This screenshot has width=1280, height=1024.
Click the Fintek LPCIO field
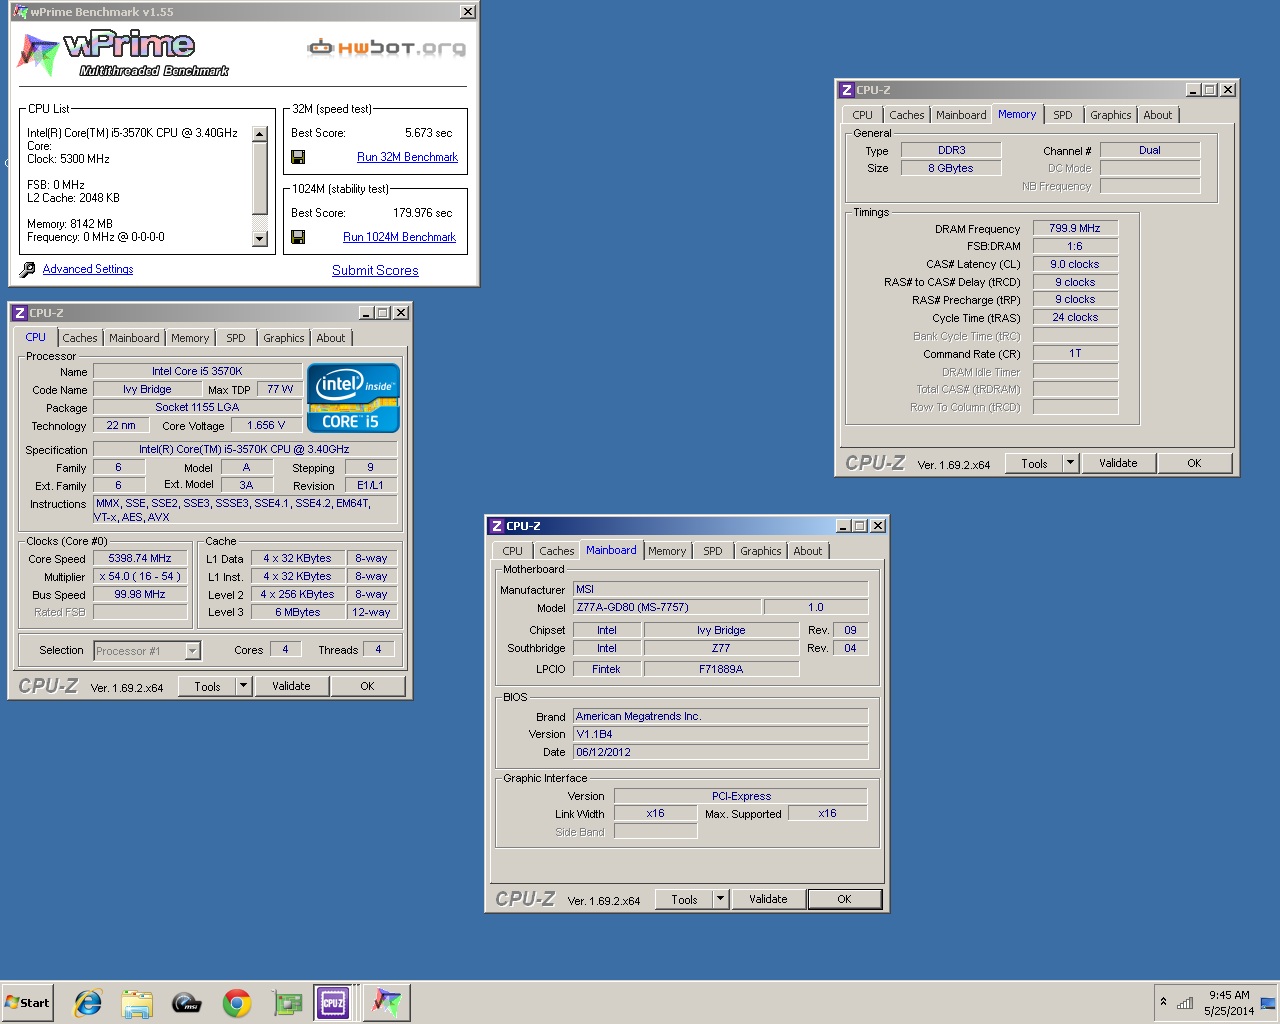pyautogui.click(x=606, y=669)
